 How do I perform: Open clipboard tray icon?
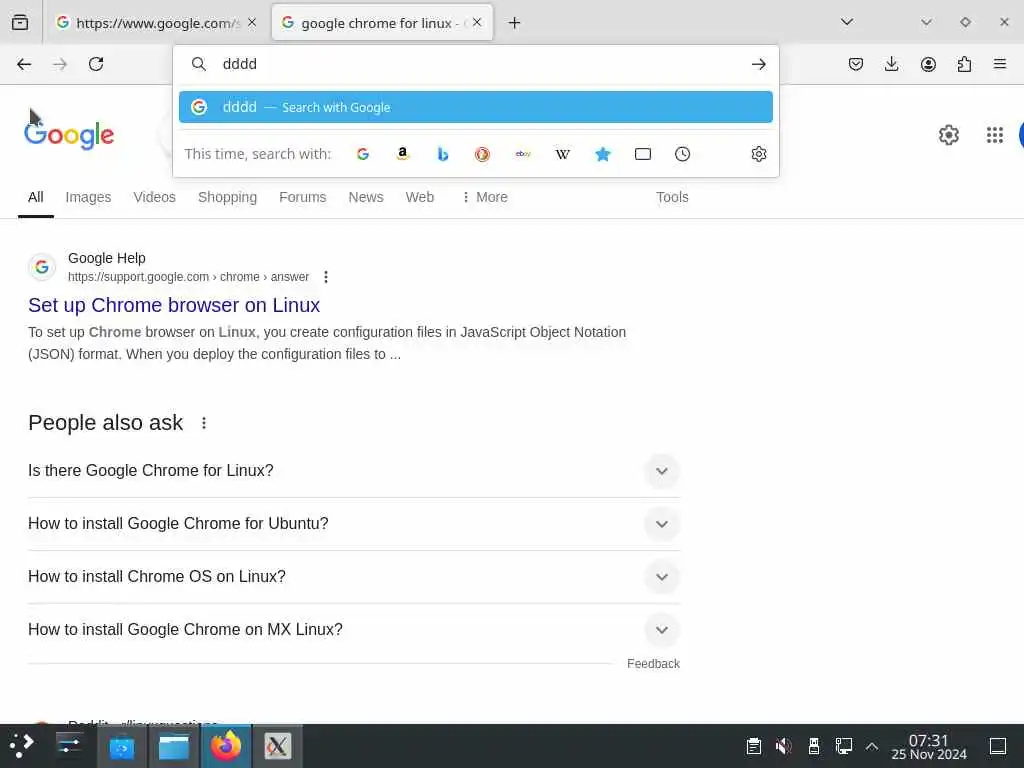pyautogui.click(x=754, y=746)
